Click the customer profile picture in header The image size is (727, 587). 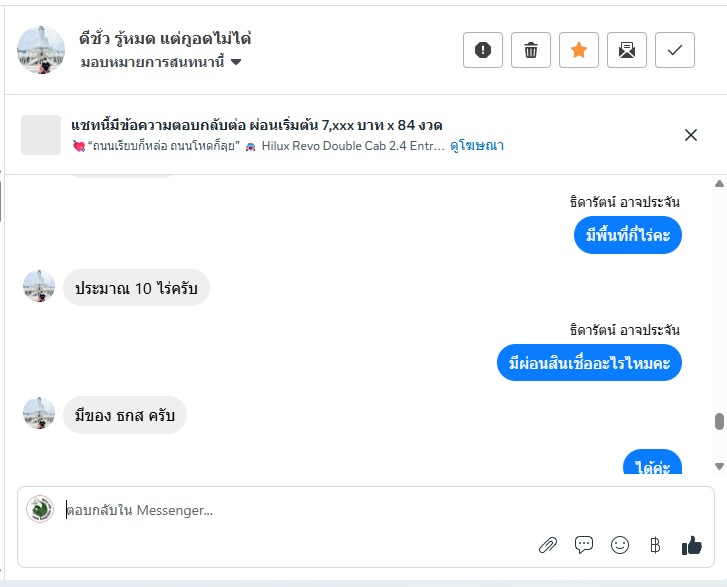tap(41, 50)
